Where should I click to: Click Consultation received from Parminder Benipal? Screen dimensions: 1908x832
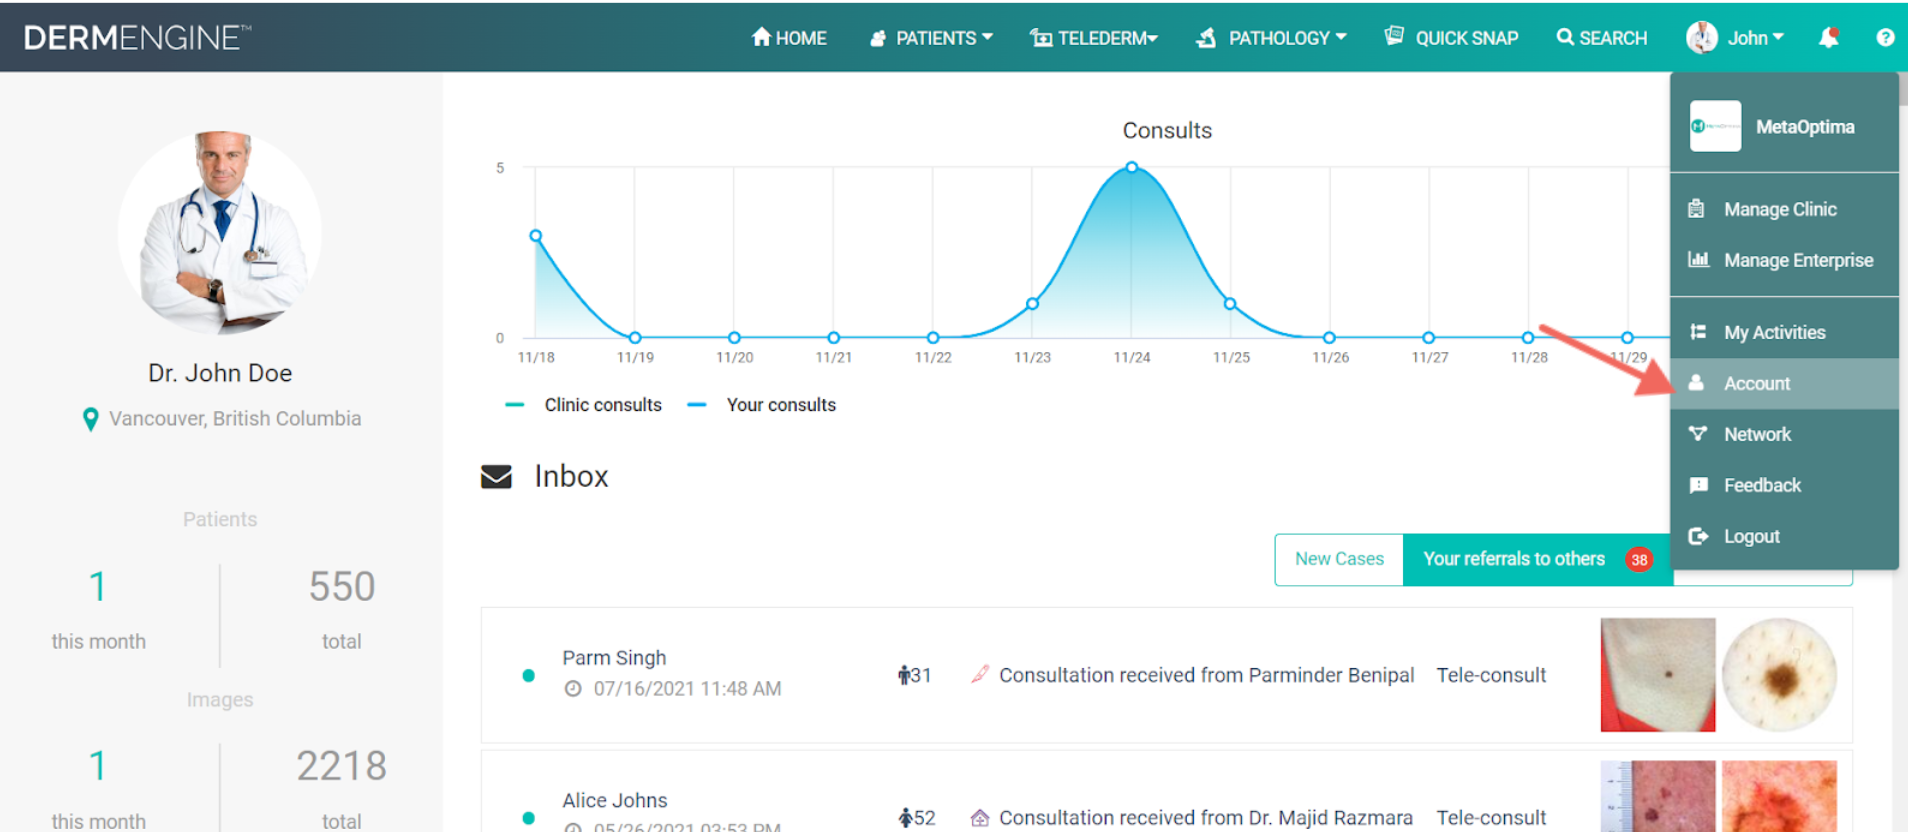pyautogui.click(x=1206, y=675)
